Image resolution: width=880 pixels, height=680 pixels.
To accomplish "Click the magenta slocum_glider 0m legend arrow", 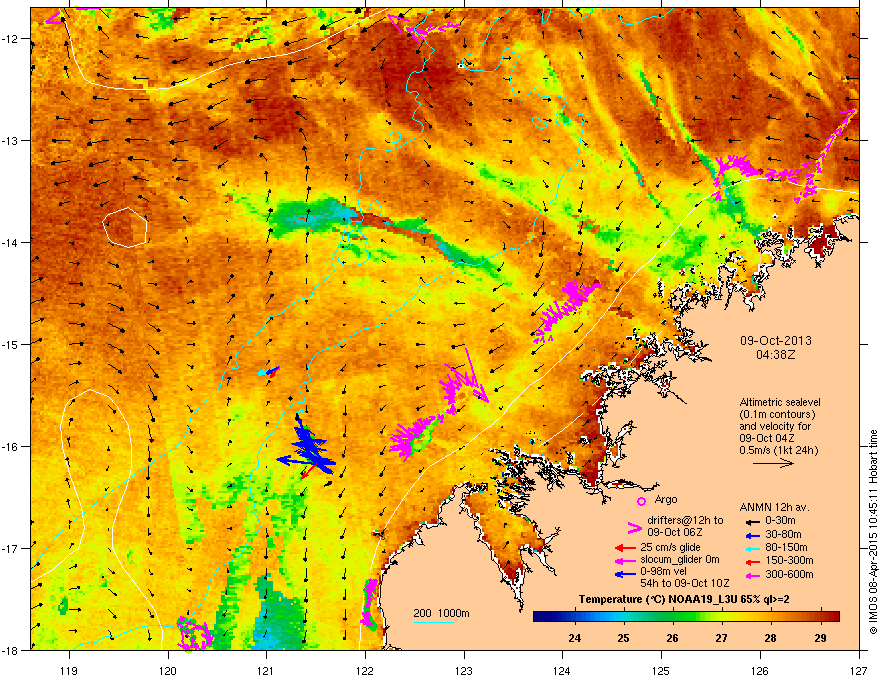I will pos(625,560).
